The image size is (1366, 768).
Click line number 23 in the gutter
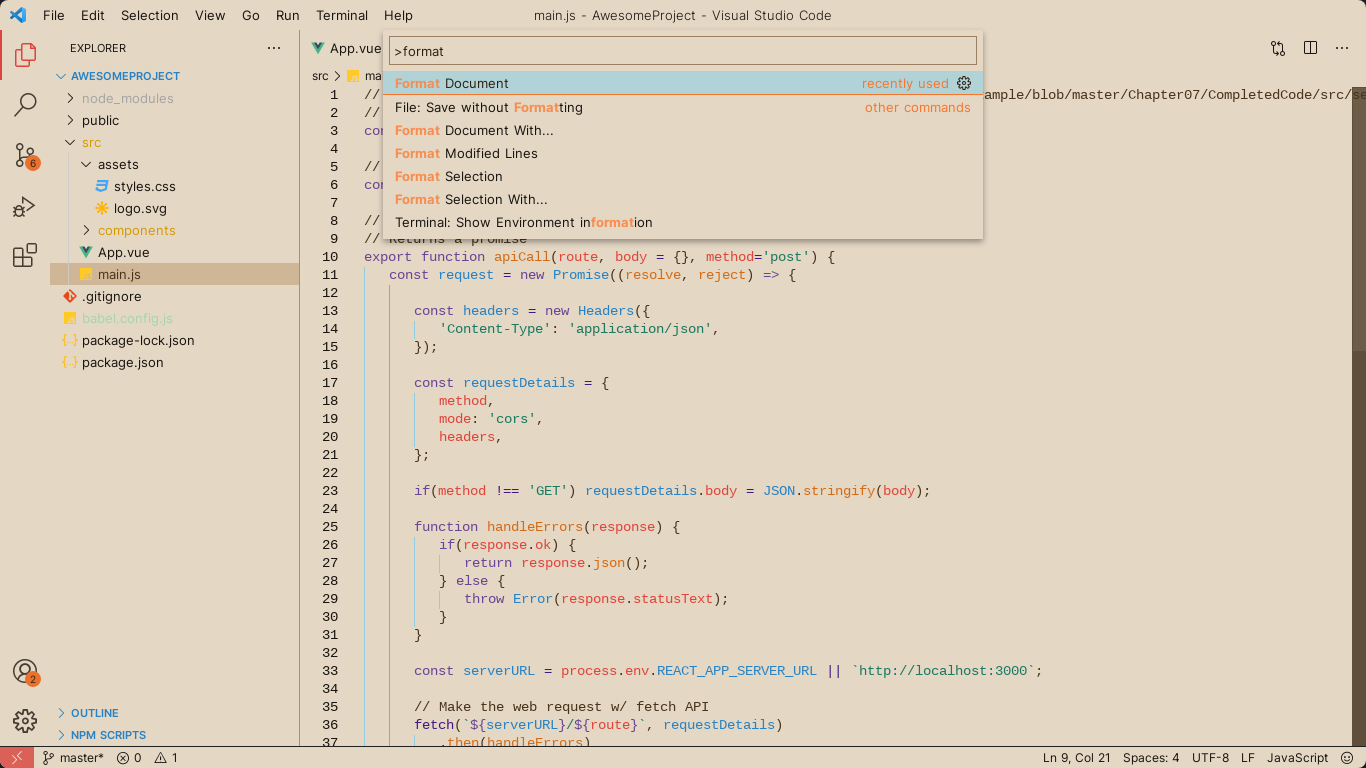[x=331, y=491]
